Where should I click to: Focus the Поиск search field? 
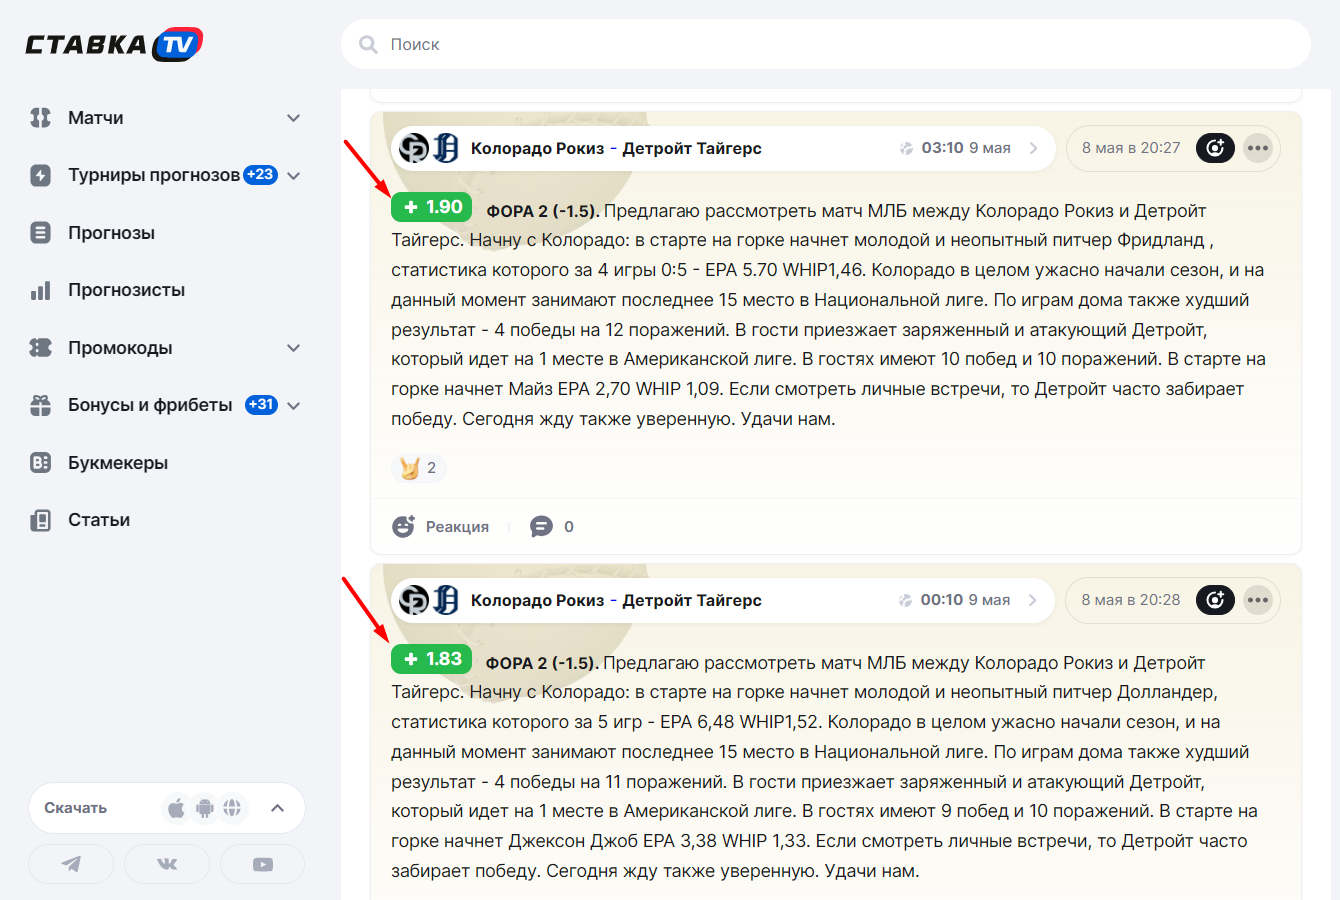coord(825,44)
